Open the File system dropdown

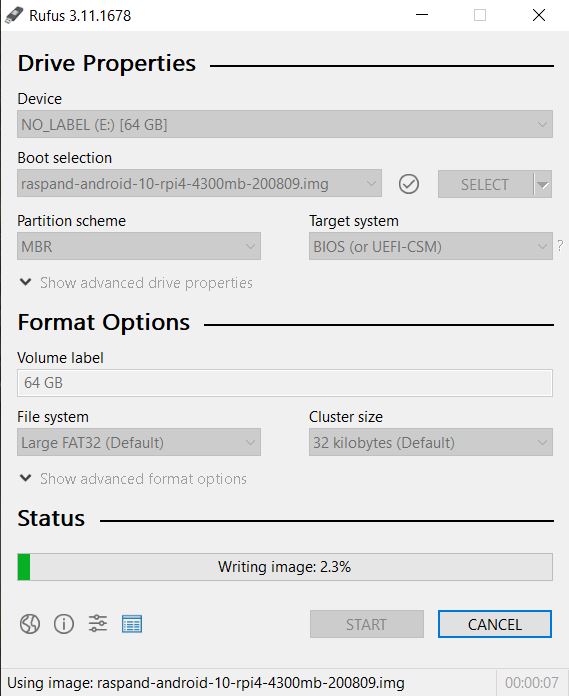(139, 442)
